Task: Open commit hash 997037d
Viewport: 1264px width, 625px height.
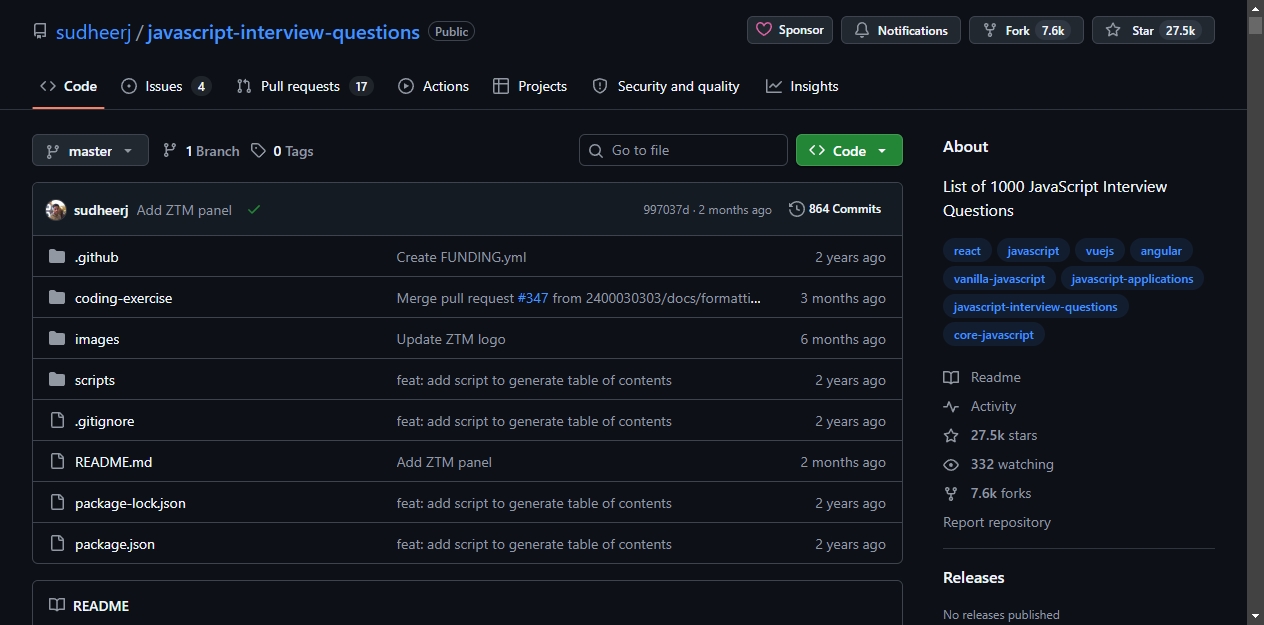Action: [x=666, y=210]
